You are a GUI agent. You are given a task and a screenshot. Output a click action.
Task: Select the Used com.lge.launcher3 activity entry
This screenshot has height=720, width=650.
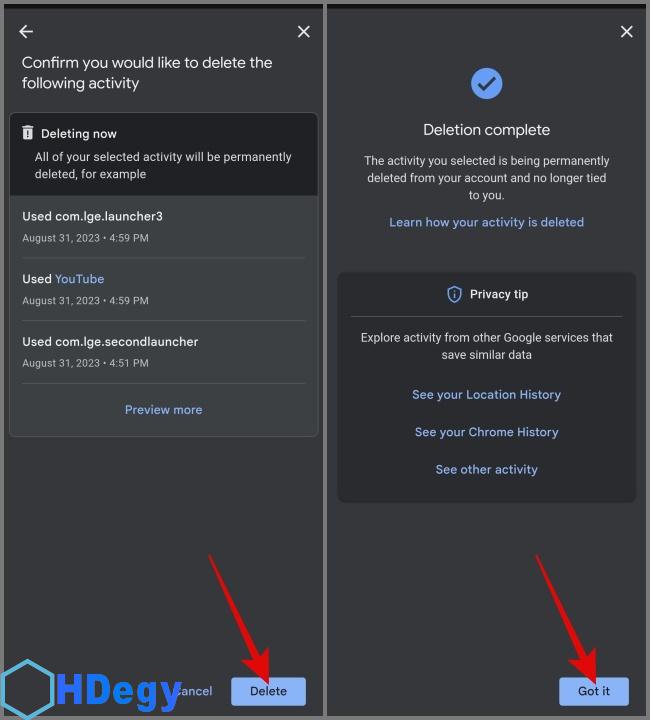click(x=163, y=226)
